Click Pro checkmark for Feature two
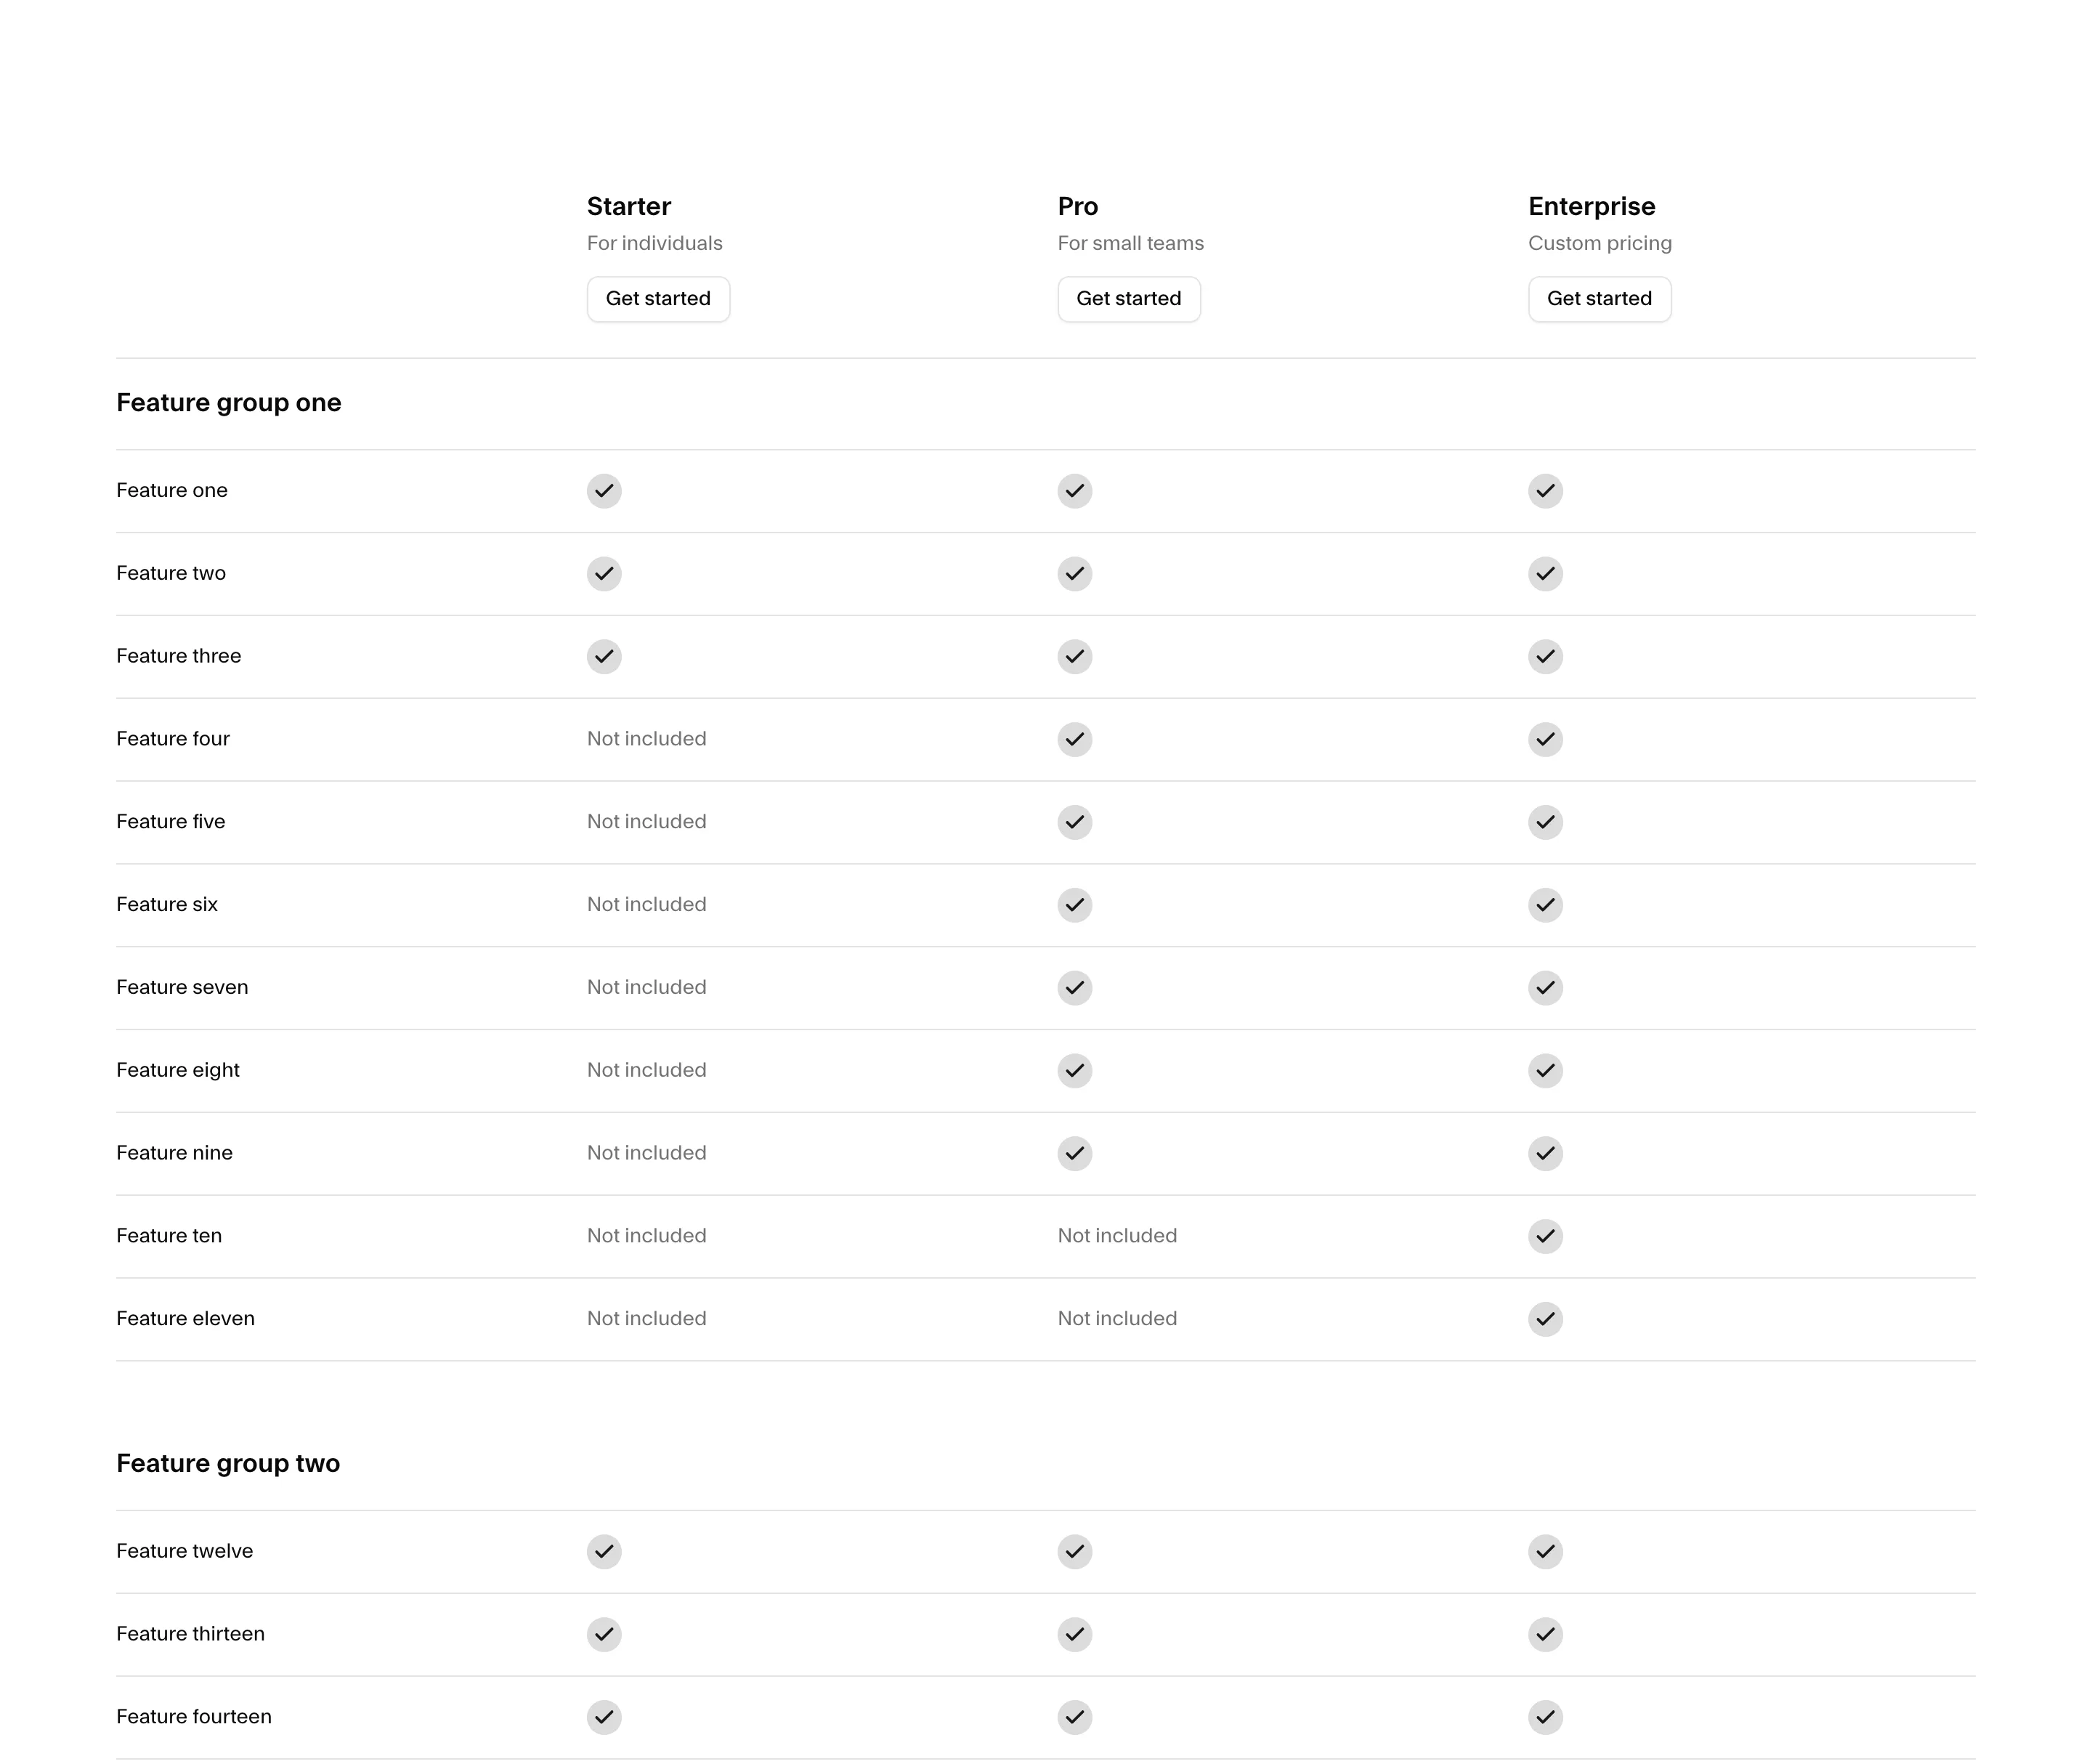Screen dimensions: 2092x1764 tap(1075, 574)
